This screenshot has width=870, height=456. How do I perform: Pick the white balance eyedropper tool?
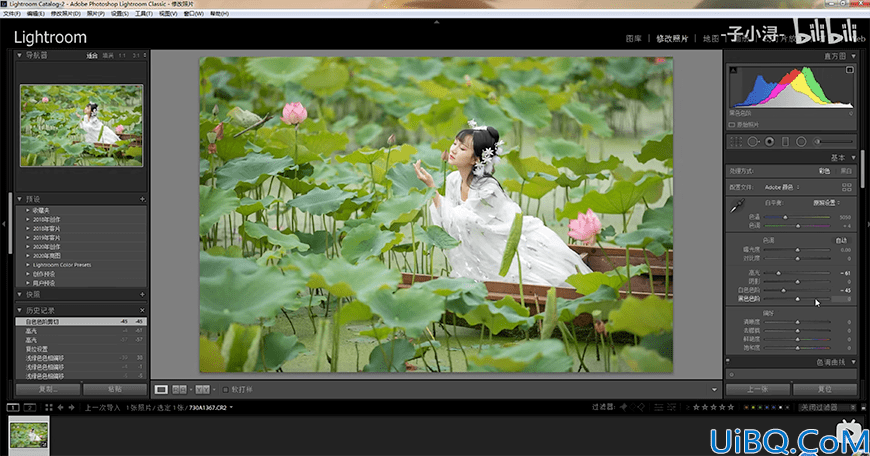coord(737,206)
